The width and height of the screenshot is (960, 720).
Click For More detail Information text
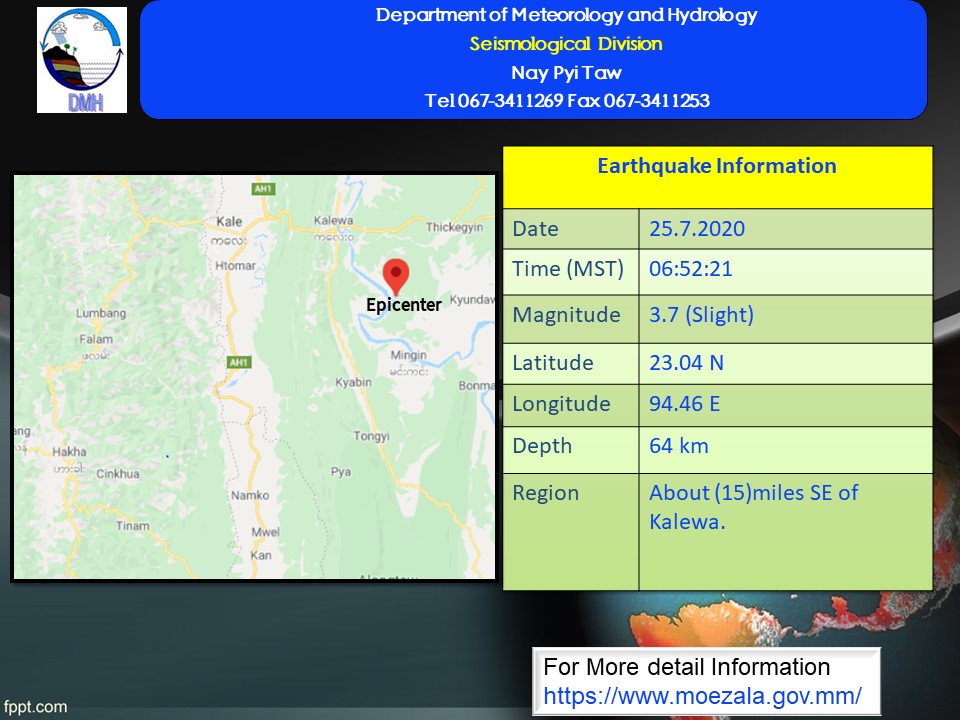click(686, 667)
